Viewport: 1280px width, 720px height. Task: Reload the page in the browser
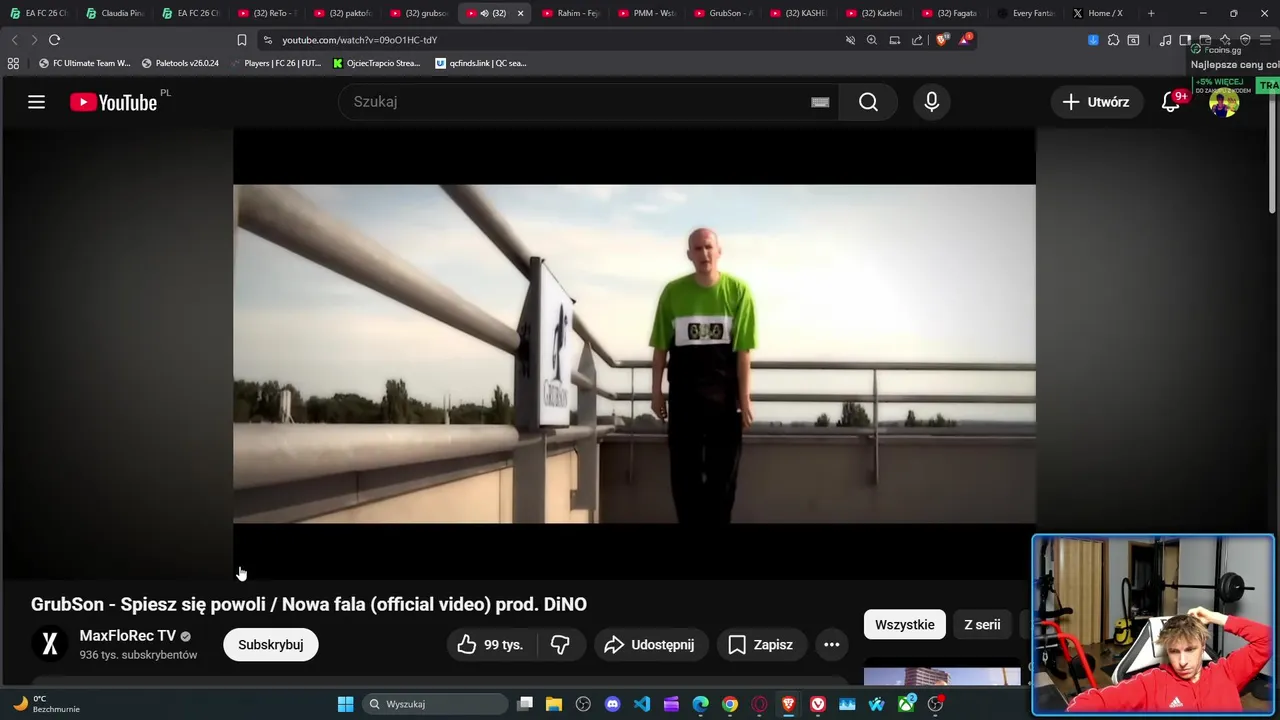pyautogui.click(x=54, y=40)
